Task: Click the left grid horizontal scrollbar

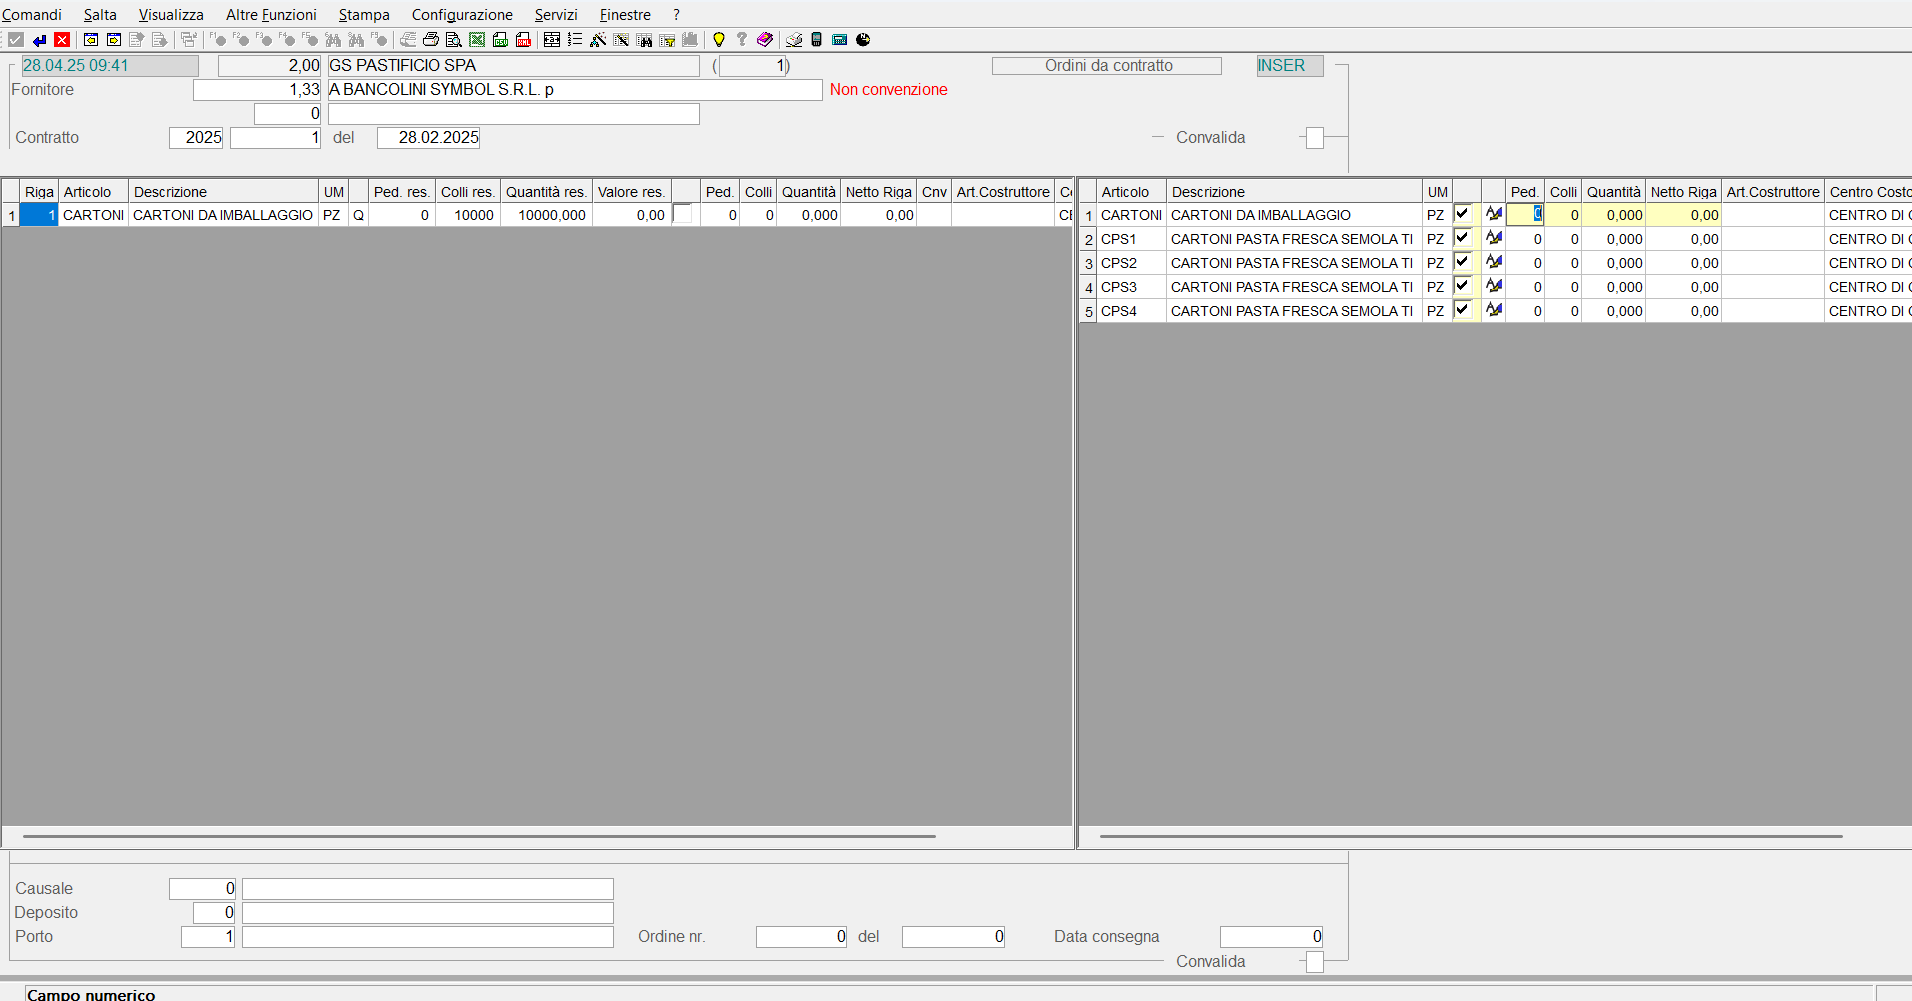Action: tap(479, 836)
